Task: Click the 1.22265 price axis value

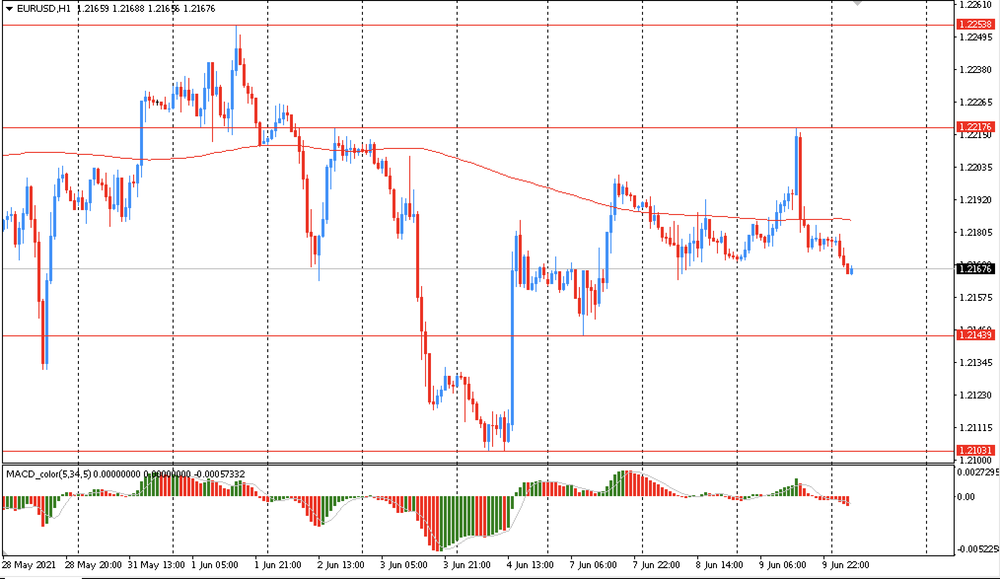Action: (x=976, y=103)
